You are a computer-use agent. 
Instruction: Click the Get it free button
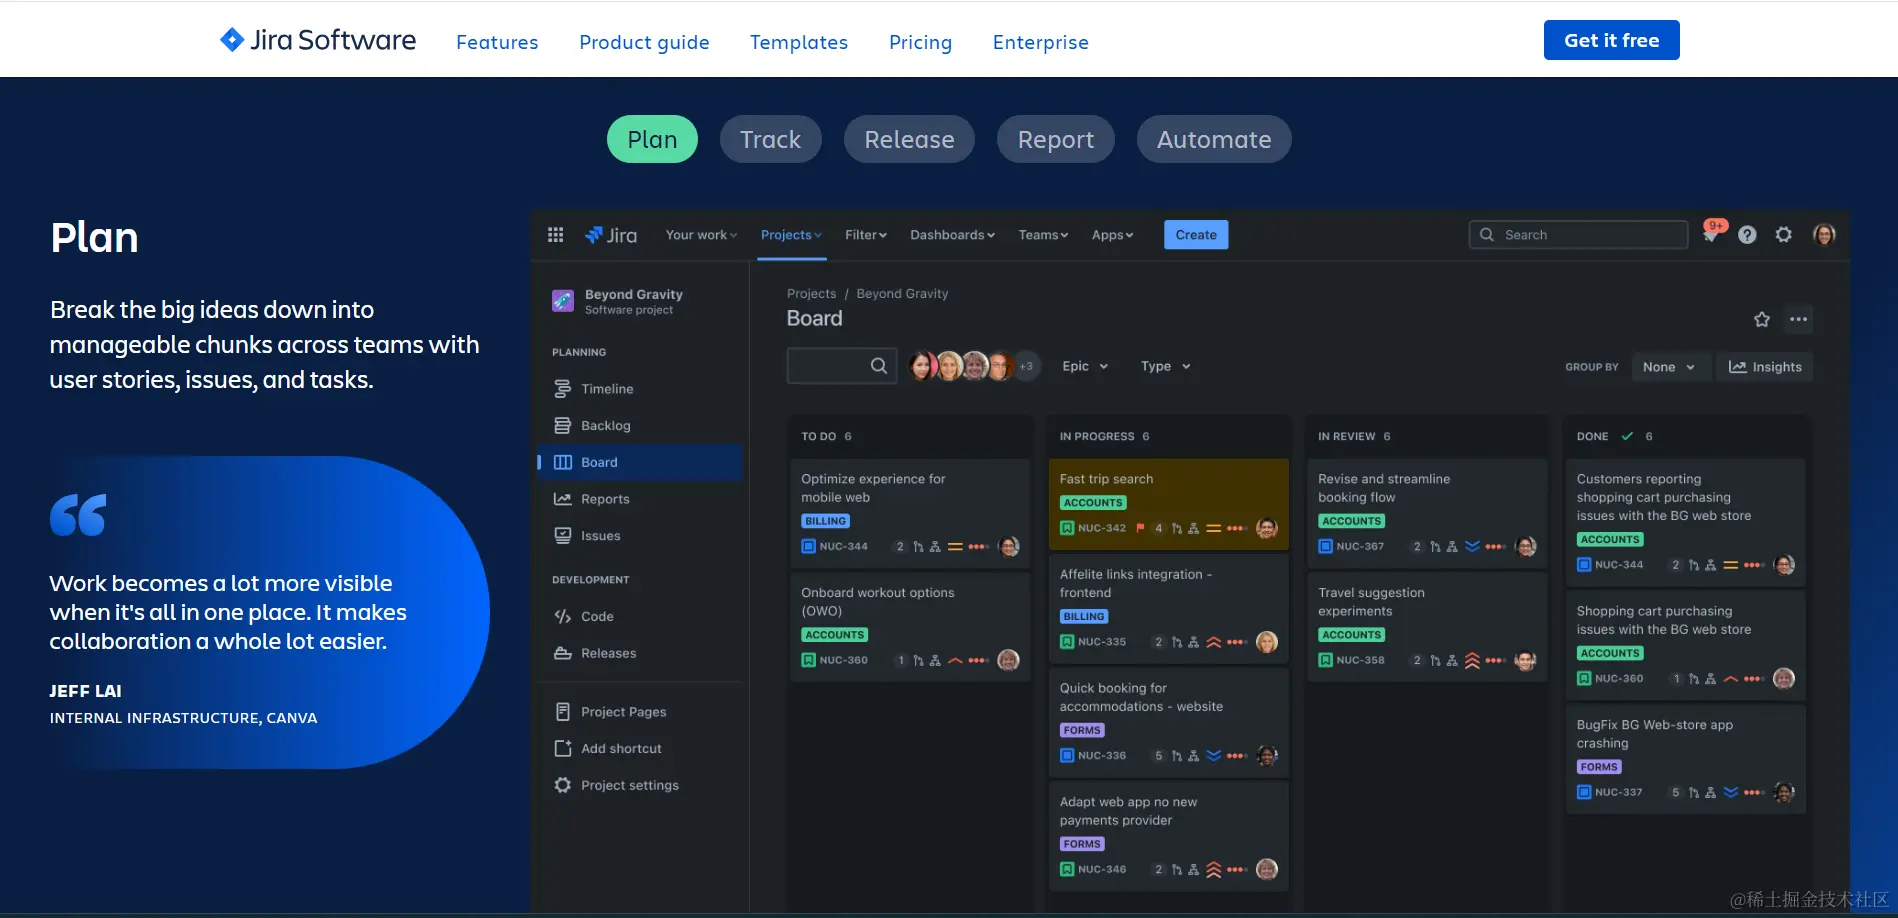[1611, 40]
